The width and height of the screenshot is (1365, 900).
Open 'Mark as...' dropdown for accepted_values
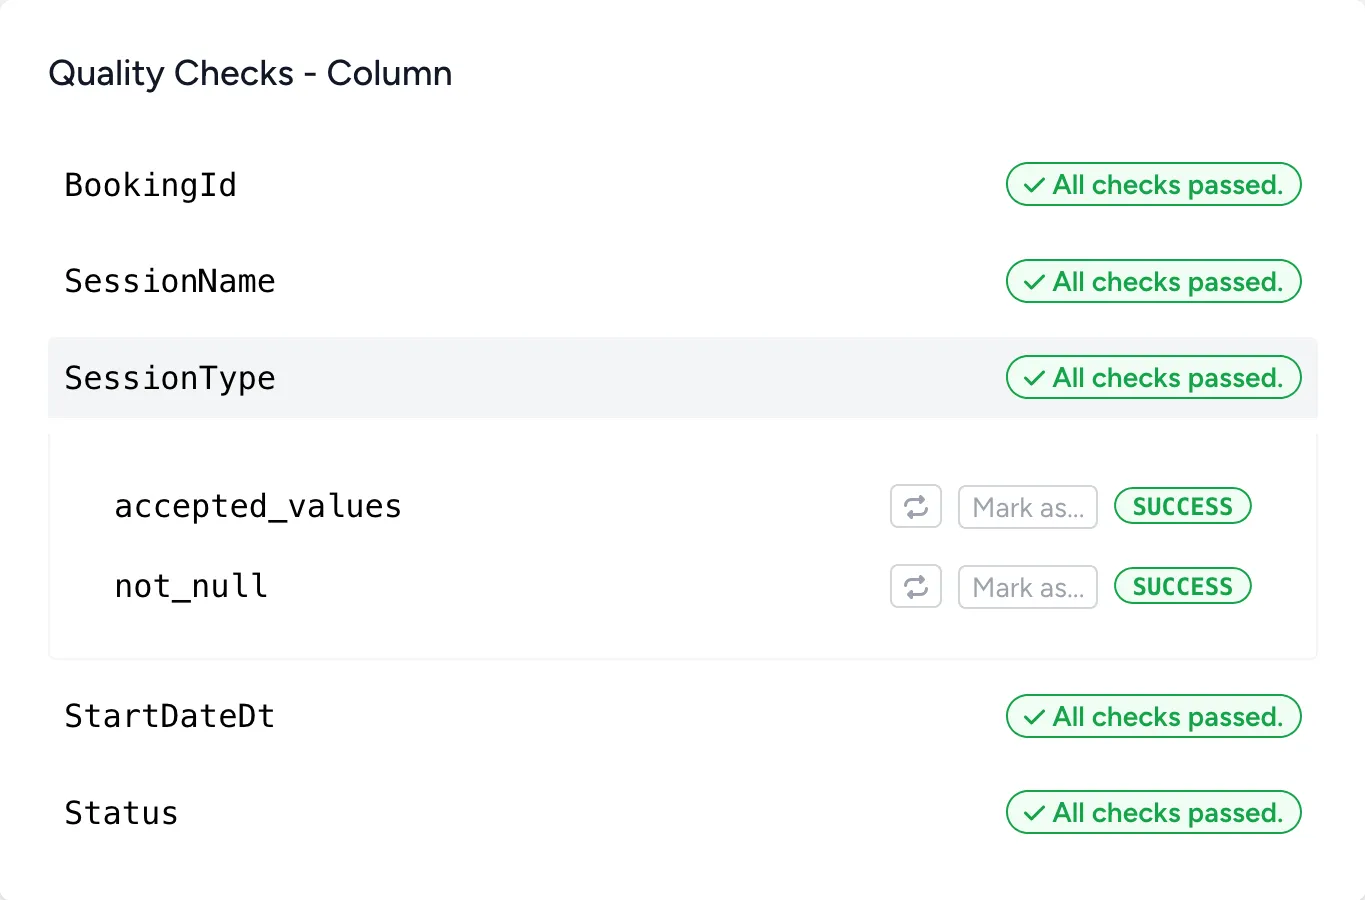tap(1027, 507)
